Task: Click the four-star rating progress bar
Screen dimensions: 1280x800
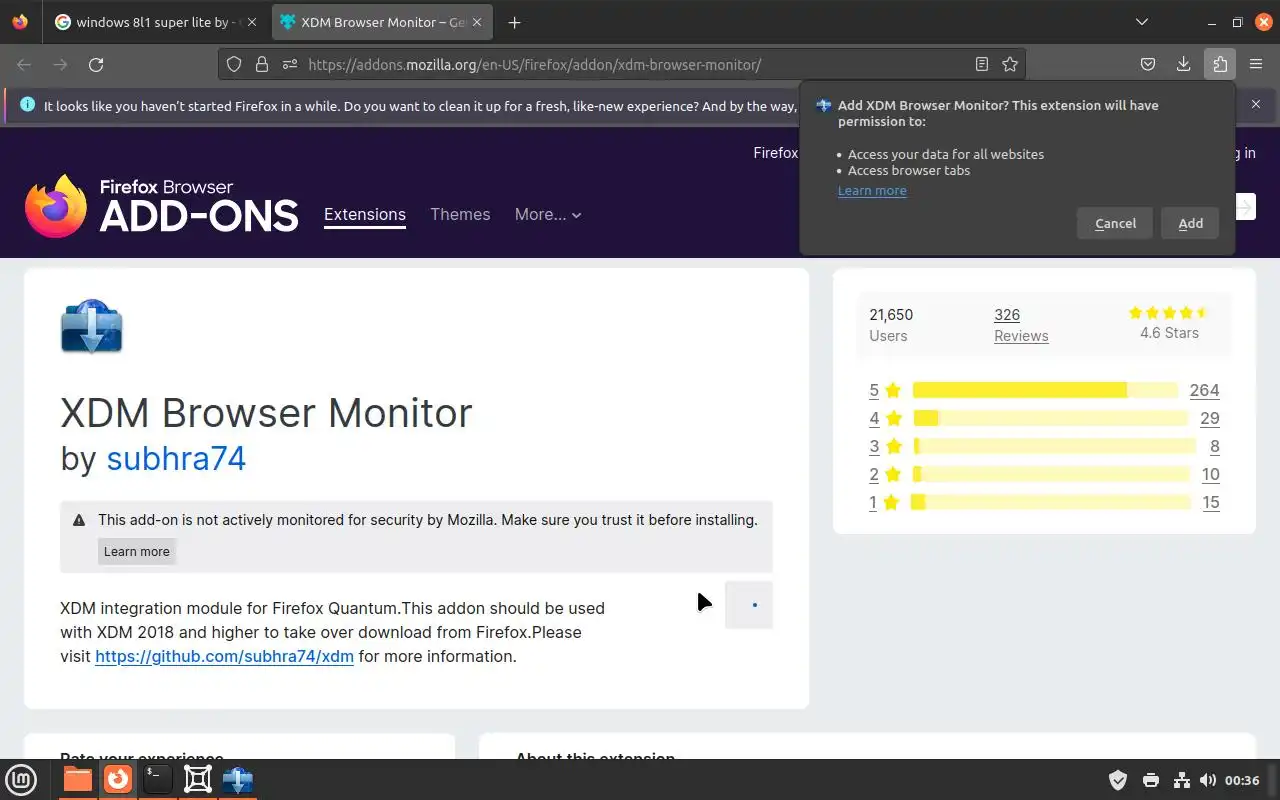Action: 1050,418
